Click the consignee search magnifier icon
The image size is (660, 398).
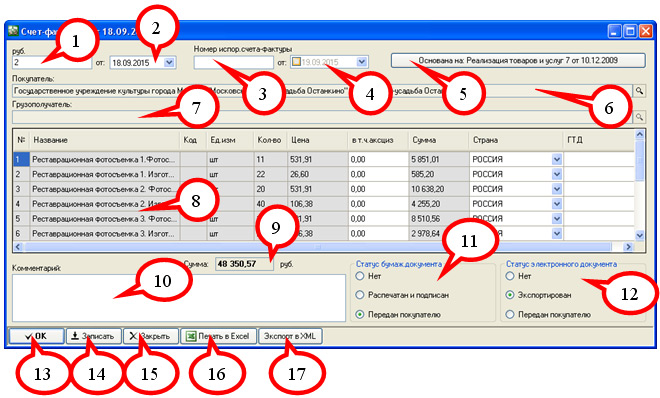coord(639,117)
